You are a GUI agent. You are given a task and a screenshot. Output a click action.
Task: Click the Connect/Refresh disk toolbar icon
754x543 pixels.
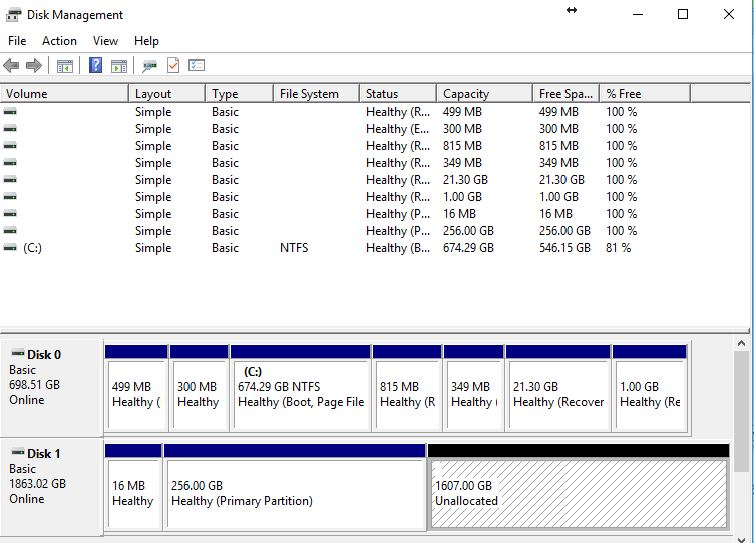tap(149, 66)
